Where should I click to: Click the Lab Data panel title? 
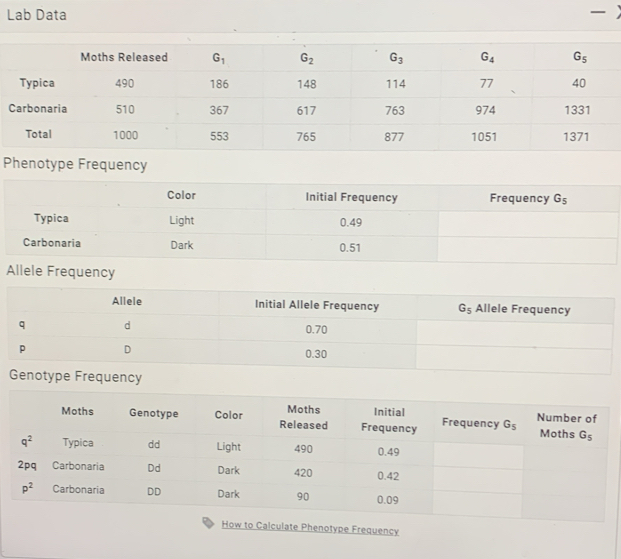[37, 15]
